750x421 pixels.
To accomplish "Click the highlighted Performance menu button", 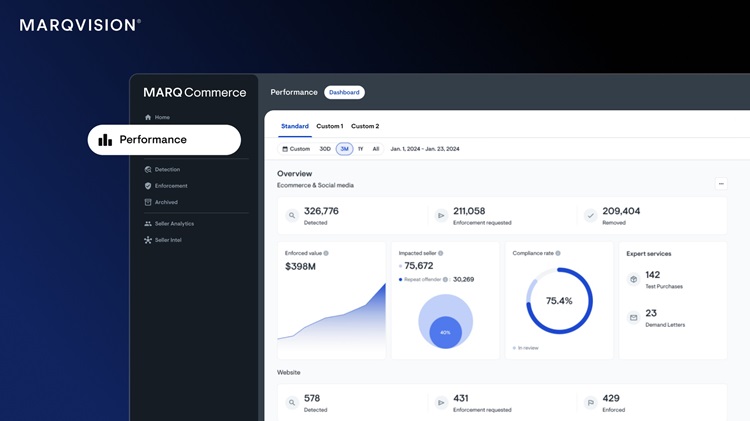I will tap(164, 140).
